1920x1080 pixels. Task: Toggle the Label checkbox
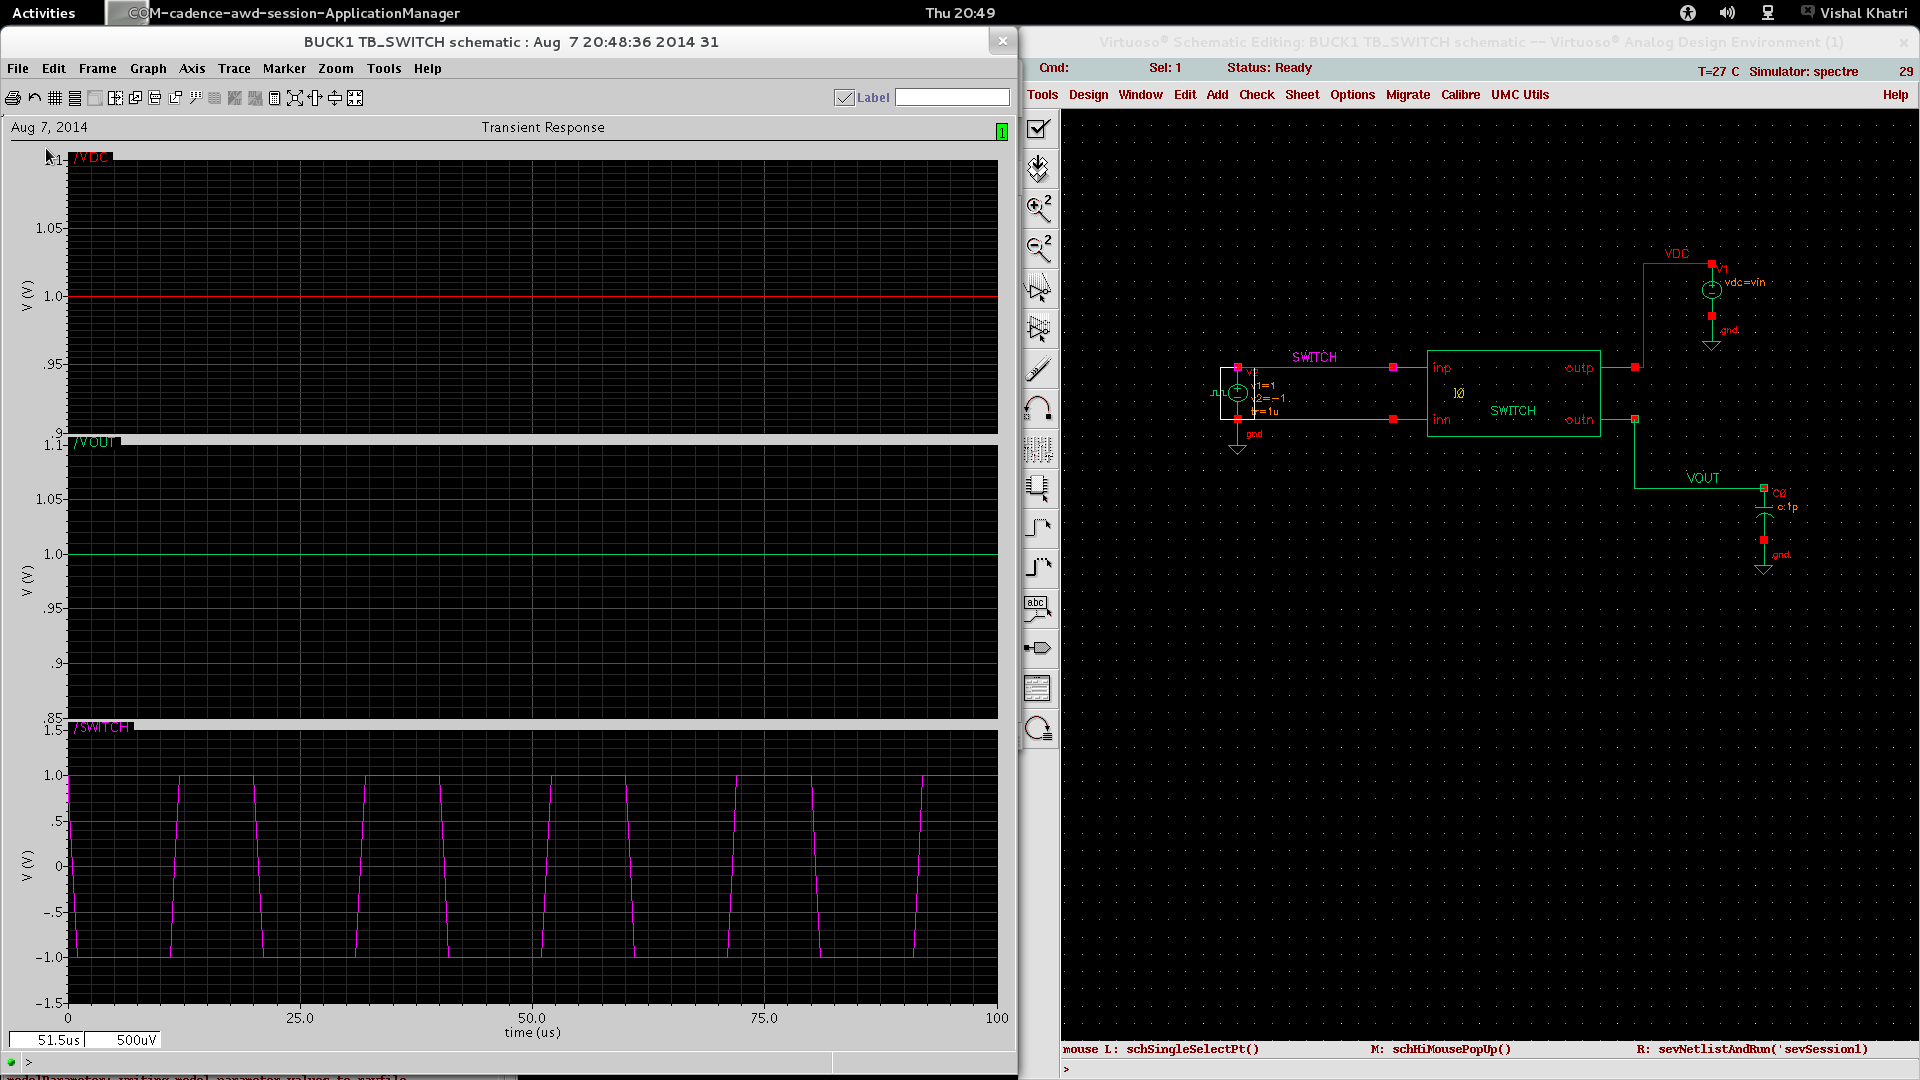click(845, 98)
